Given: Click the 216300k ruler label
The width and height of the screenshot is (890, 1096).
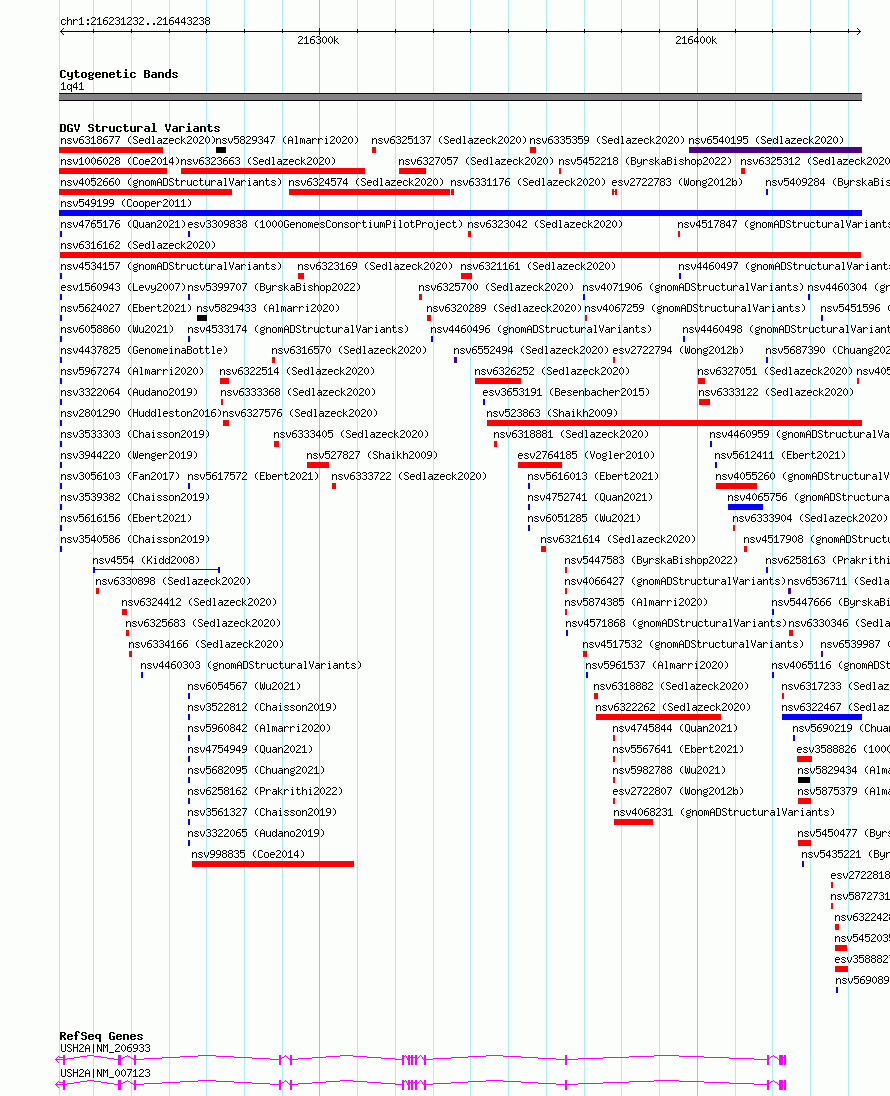Looking at the screenshot, I should 318,41.
